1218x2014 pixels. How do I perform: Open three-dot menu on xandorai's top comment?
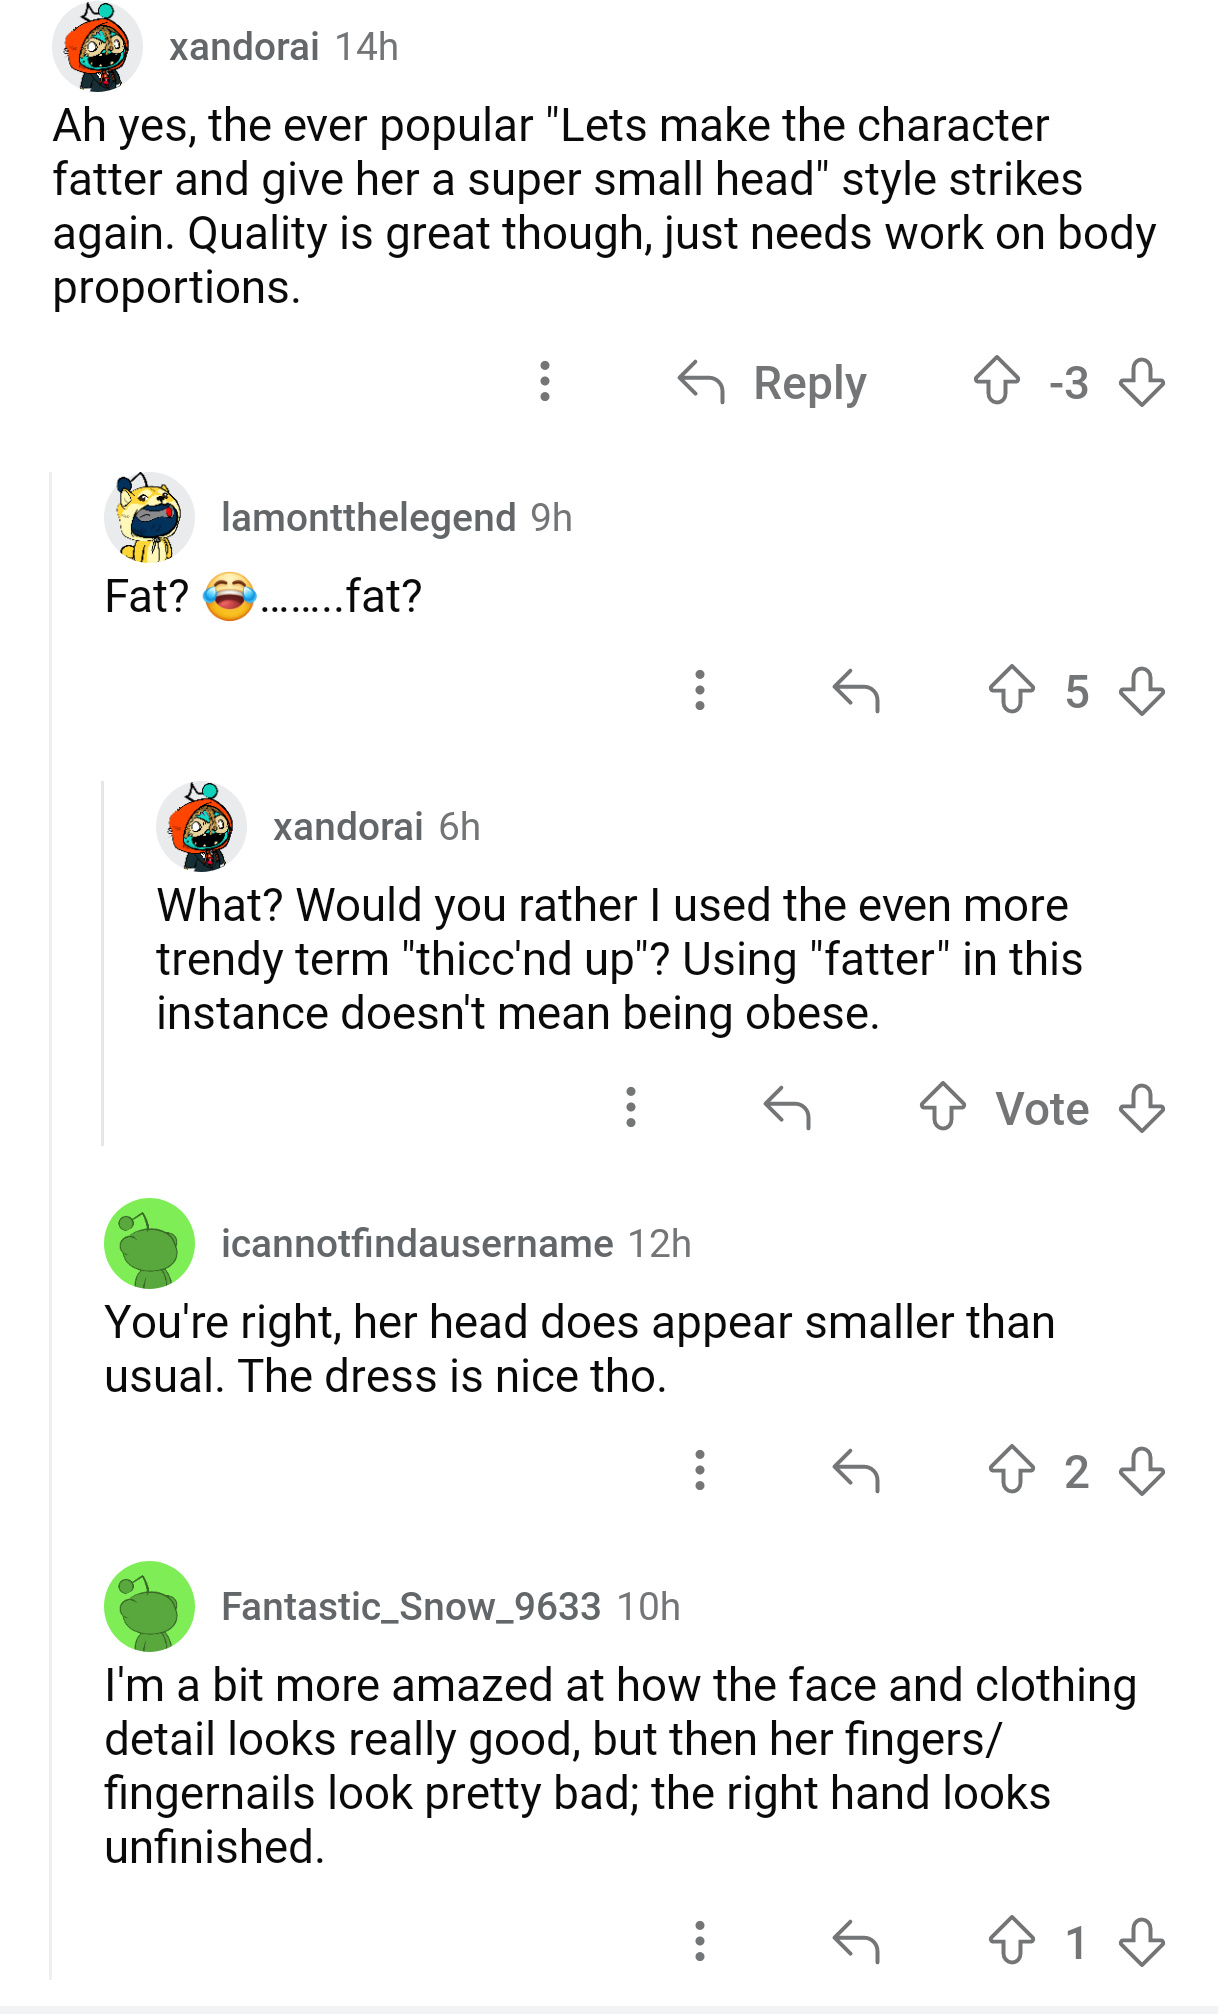(545, 381)
